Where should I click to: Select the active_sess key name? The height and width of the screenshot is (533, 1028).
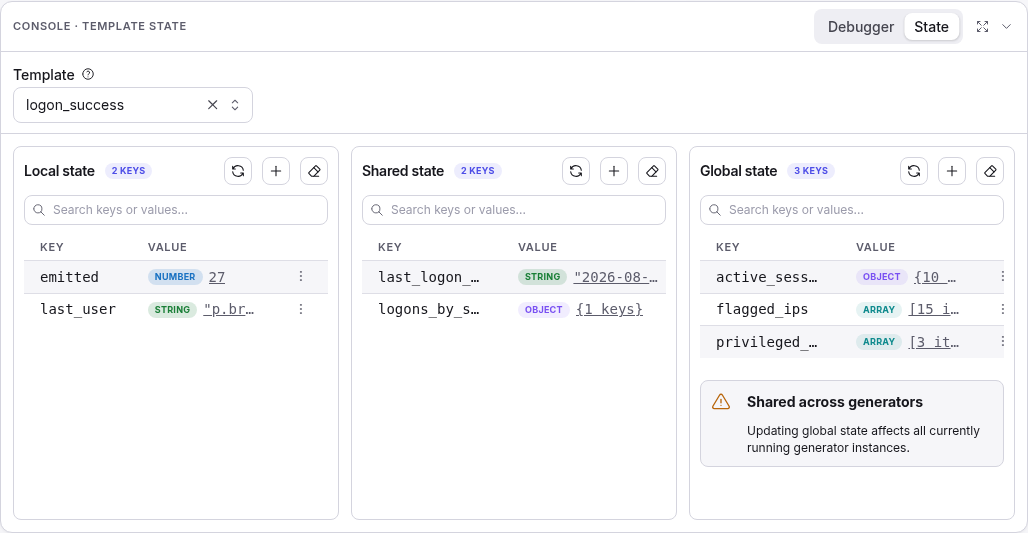coord(766,277)
